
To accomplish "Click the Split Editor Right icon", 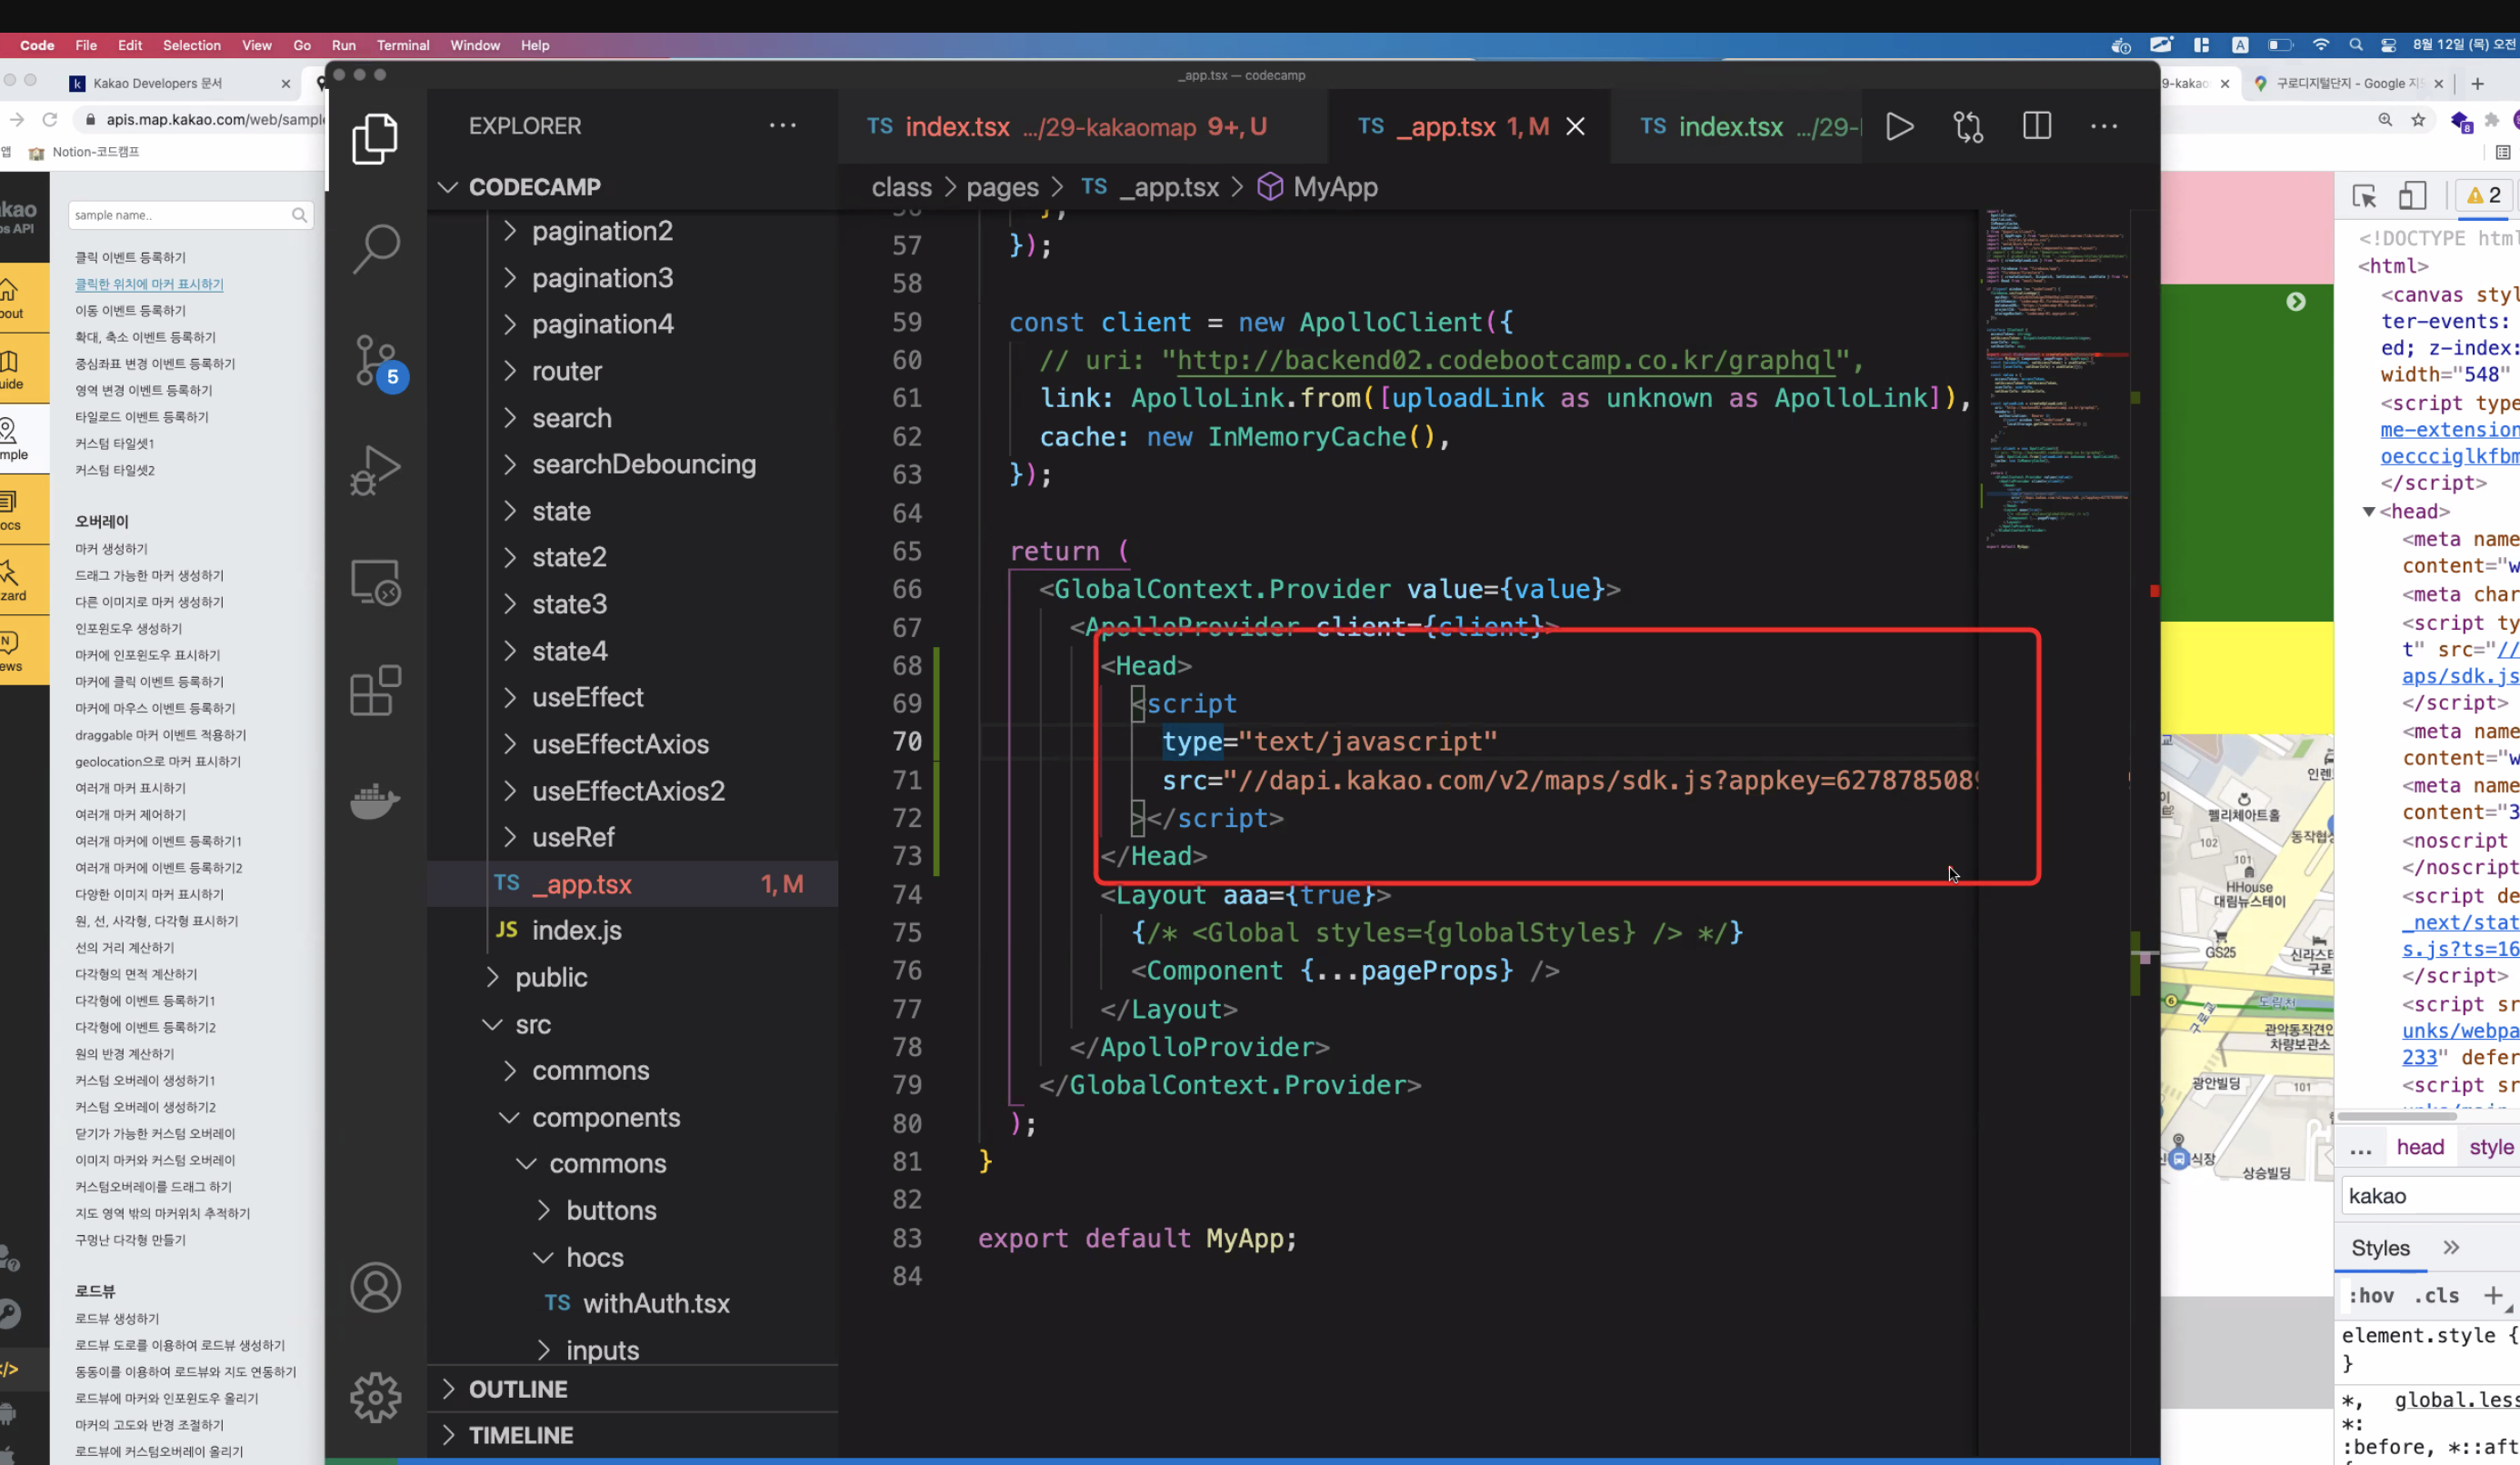I will 2036,126.
